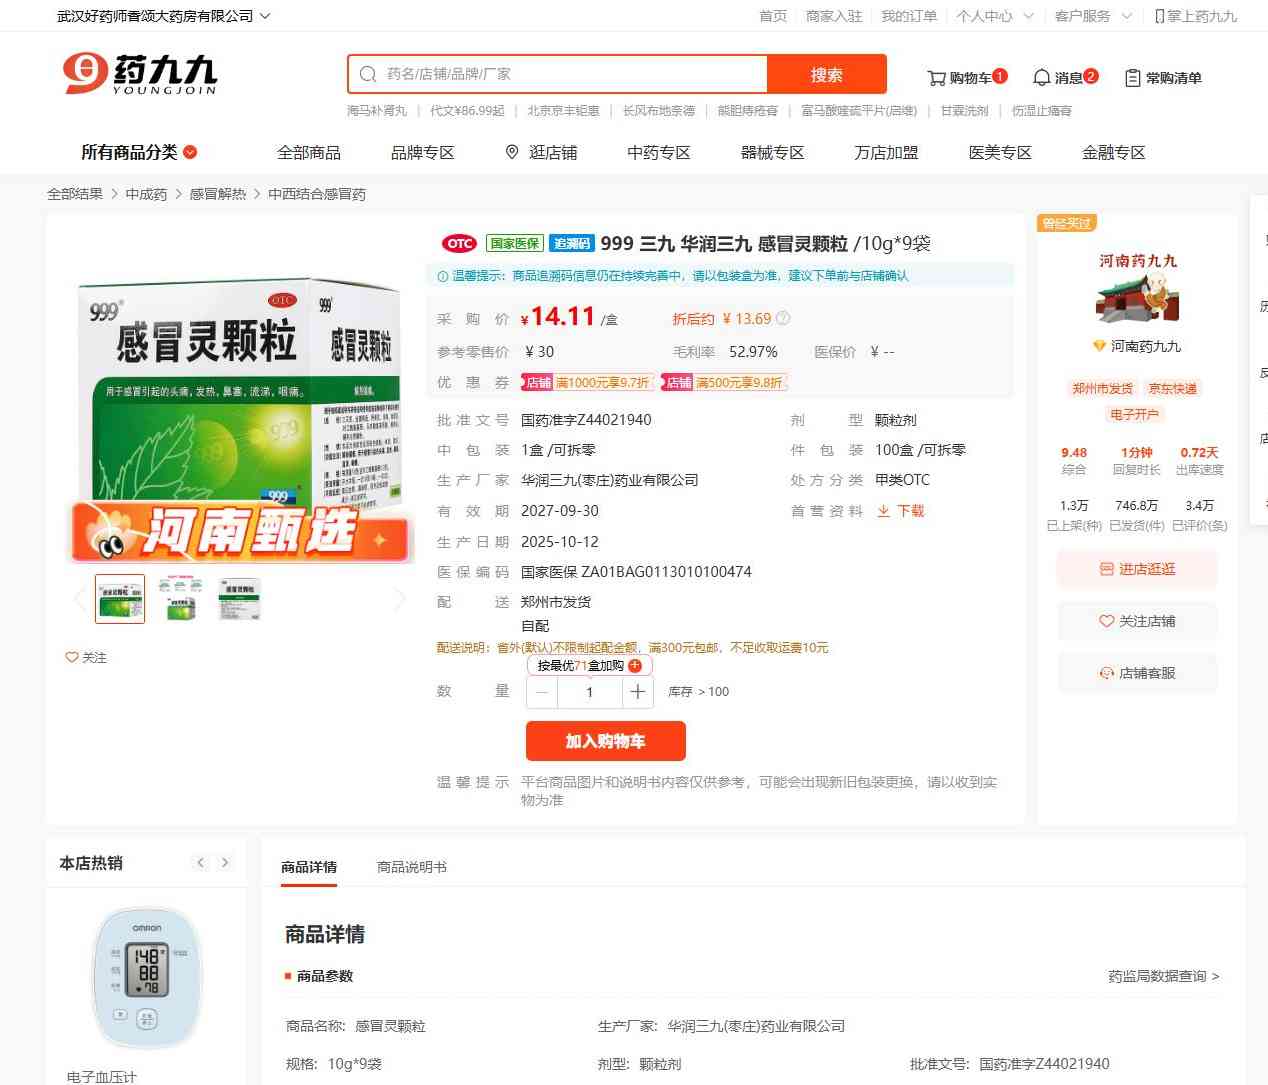The image size is (1268, 1085).
Task: Show next product thumbnail with right arrow
Action: [x=400, y=599]
